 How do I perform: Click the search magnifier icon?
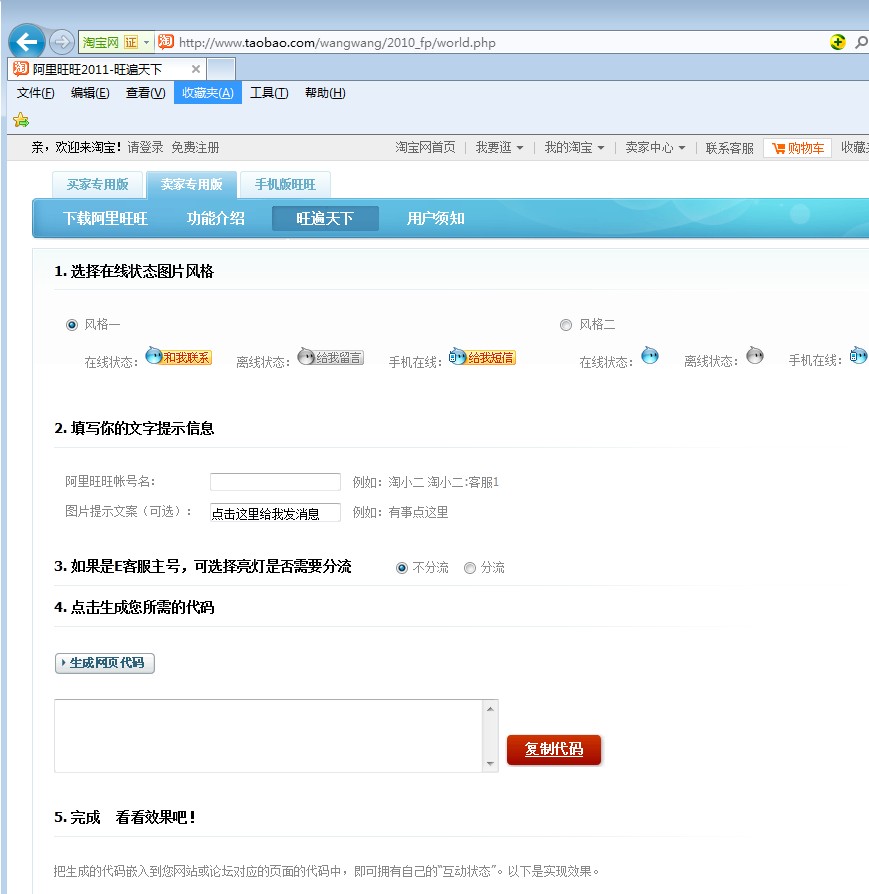[x=861, y=42]
